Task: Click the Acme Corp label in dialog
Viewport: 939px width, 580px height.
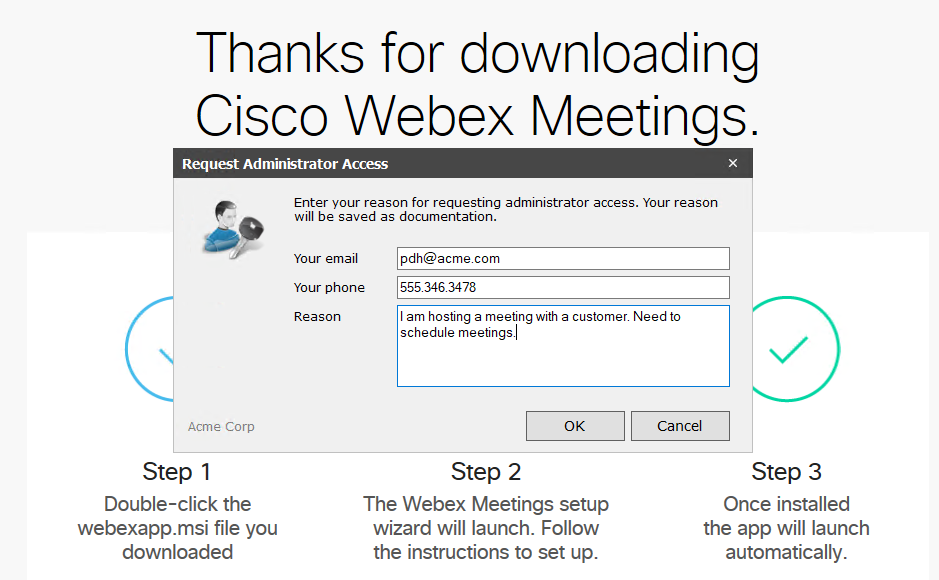Action: click(221, 427)
